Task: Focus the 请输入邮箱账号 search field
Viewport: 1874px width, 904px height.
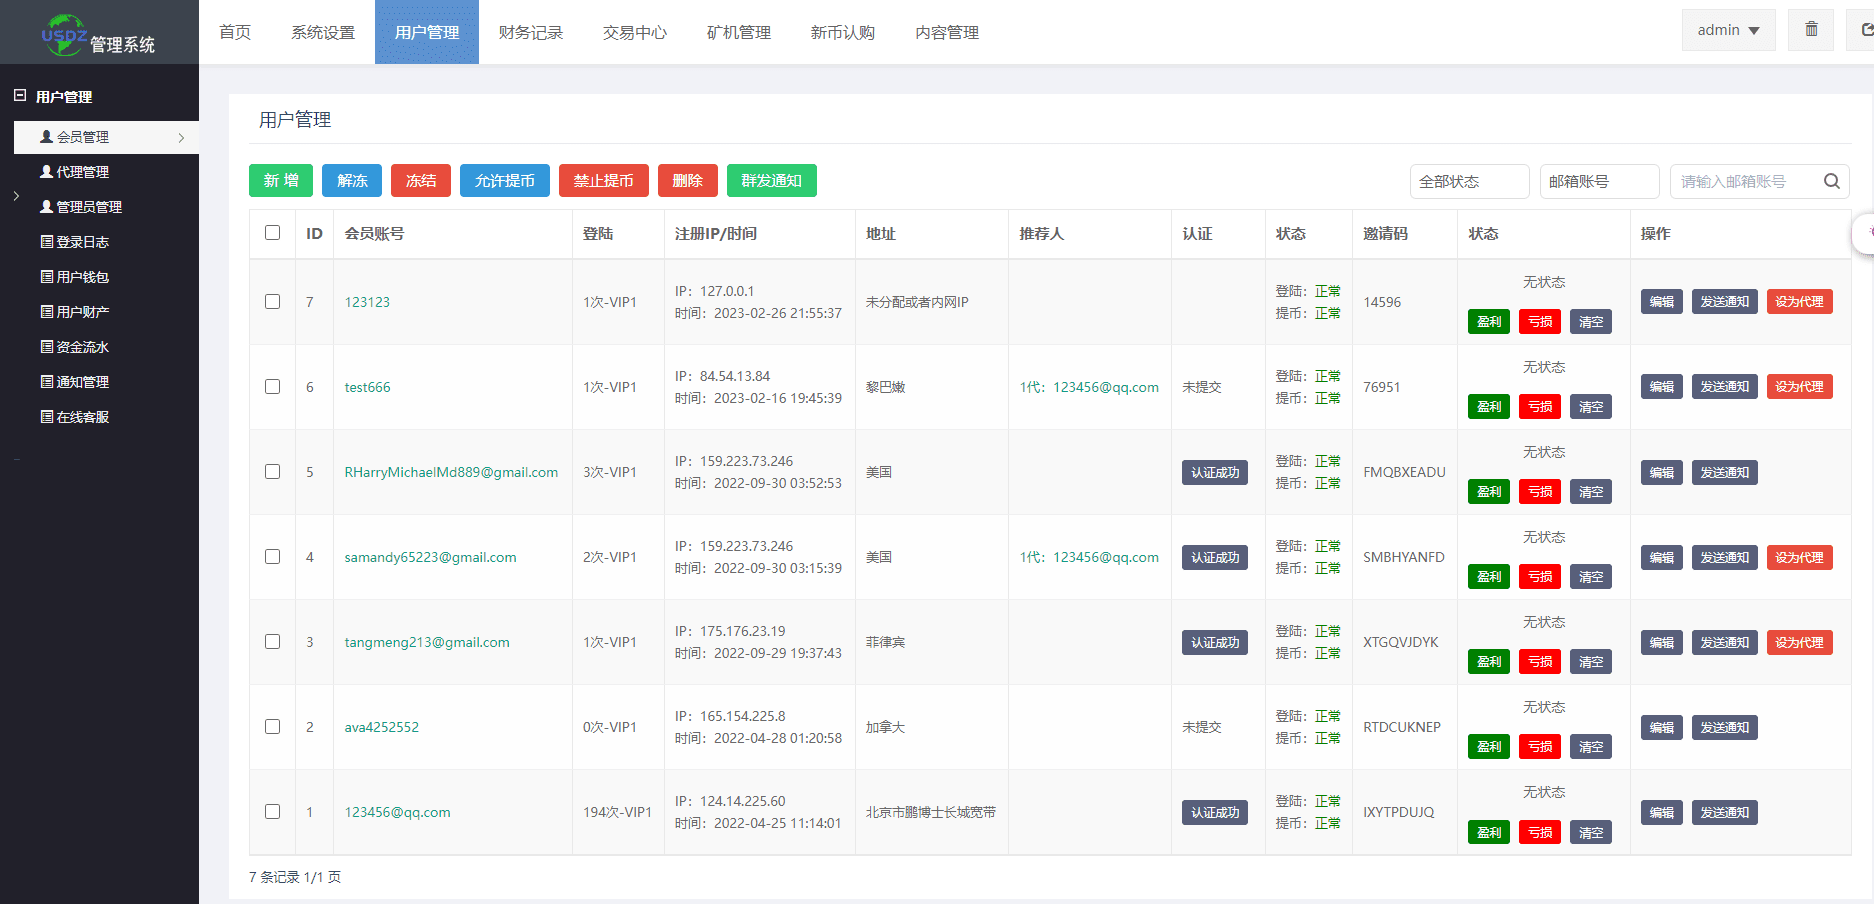Action: (x=1743, y=181)
